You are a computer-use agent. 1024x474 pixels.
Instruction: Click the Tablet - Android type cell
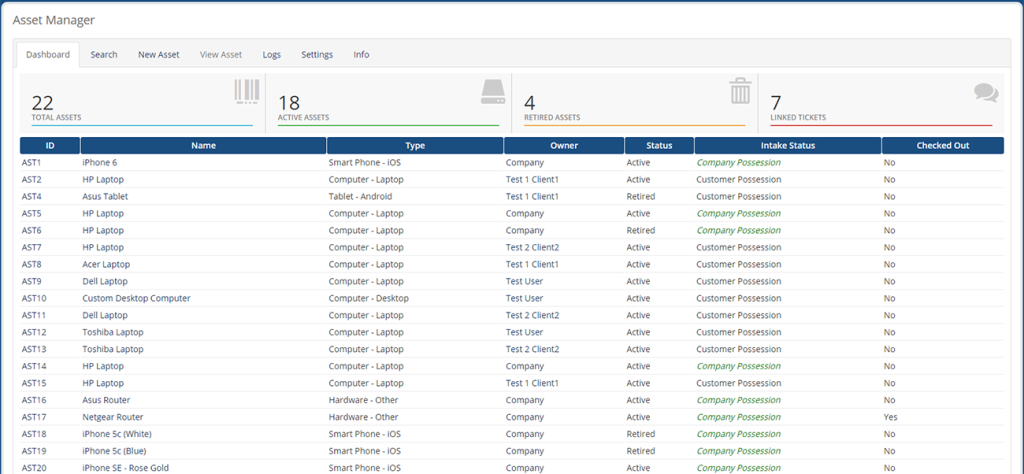pyautogui.click(x=360, y=197)
